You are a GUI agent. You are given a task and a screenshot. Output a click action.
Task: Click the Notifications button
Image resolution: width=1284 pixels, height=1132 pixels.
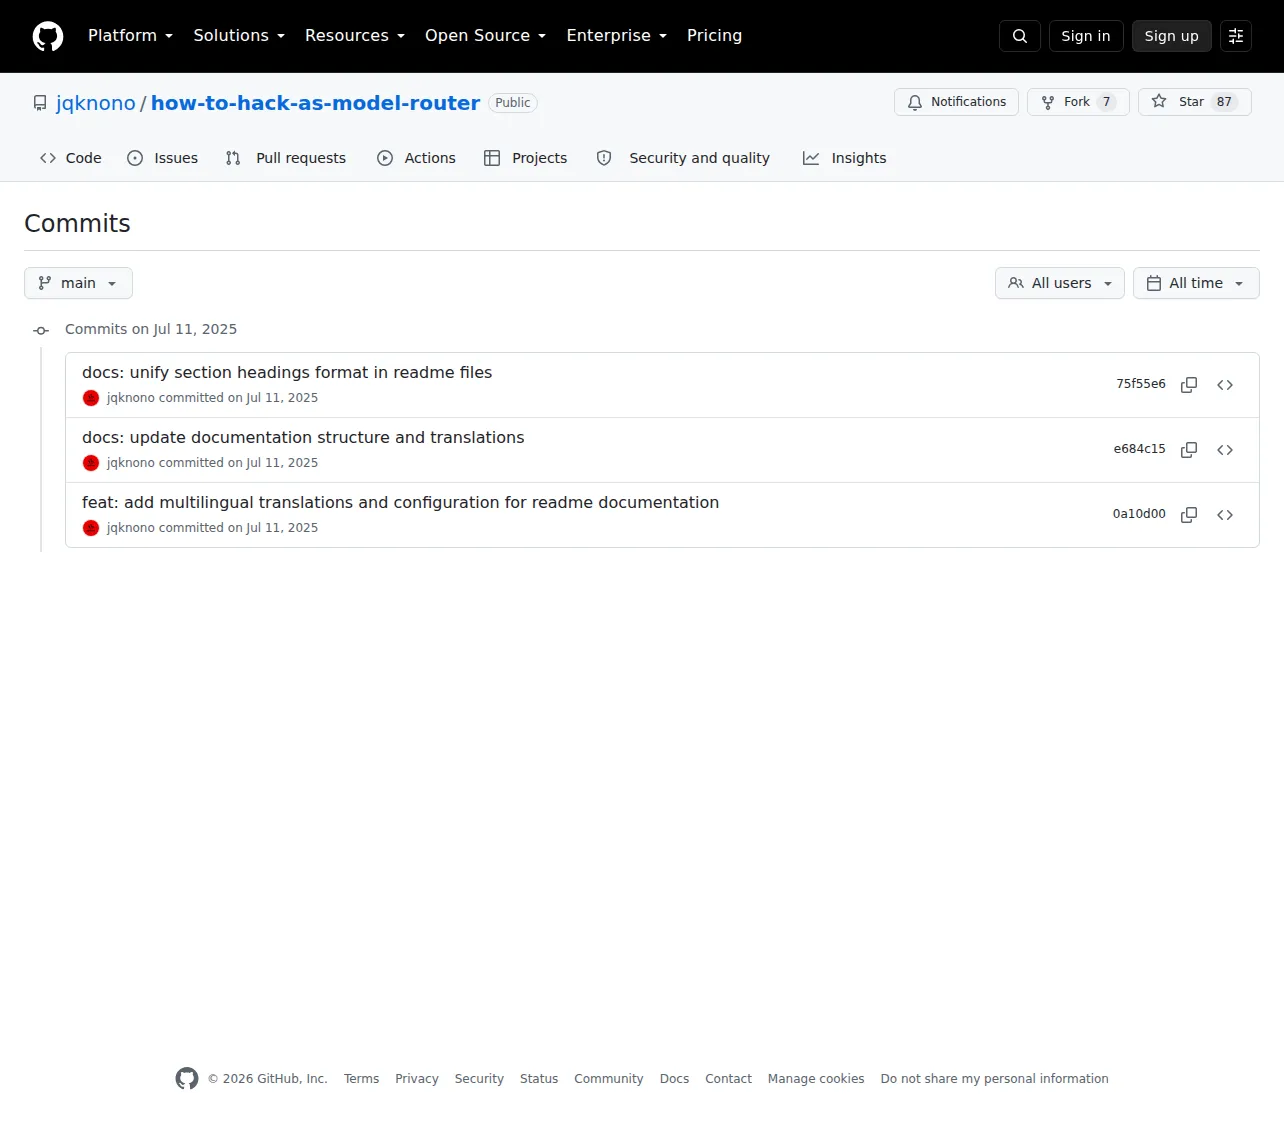957,102
